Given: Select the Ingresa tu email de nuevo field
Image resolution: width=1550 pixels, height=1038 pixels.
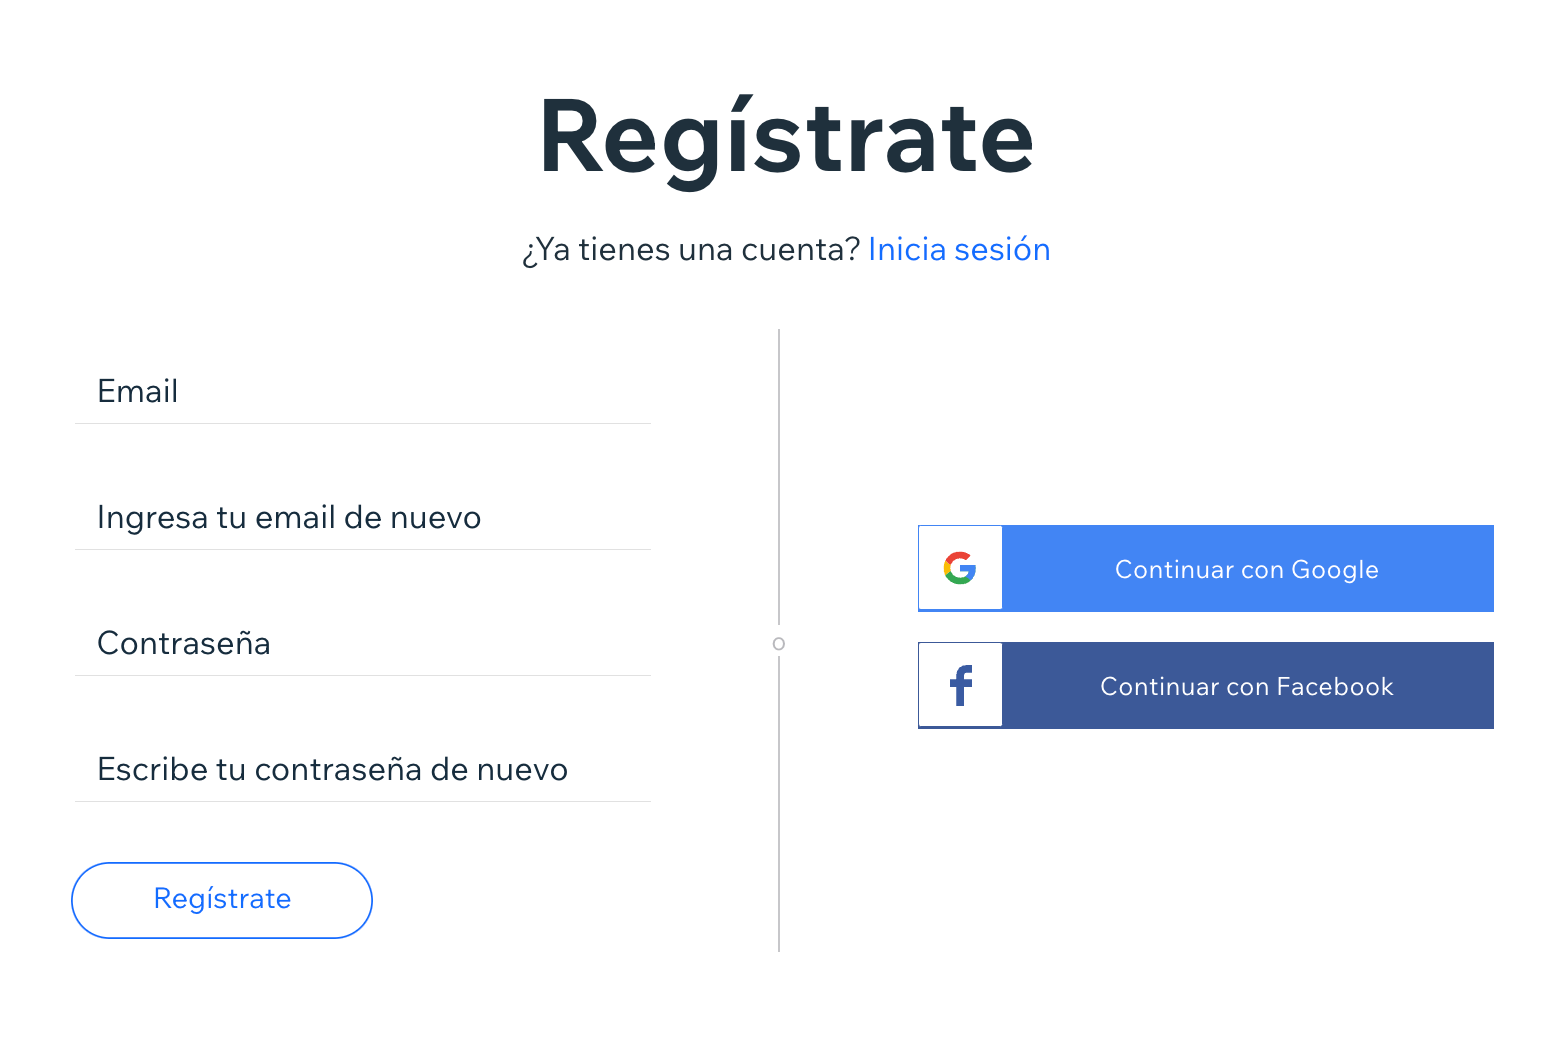Looking at the screenshot, I should 363,517.
